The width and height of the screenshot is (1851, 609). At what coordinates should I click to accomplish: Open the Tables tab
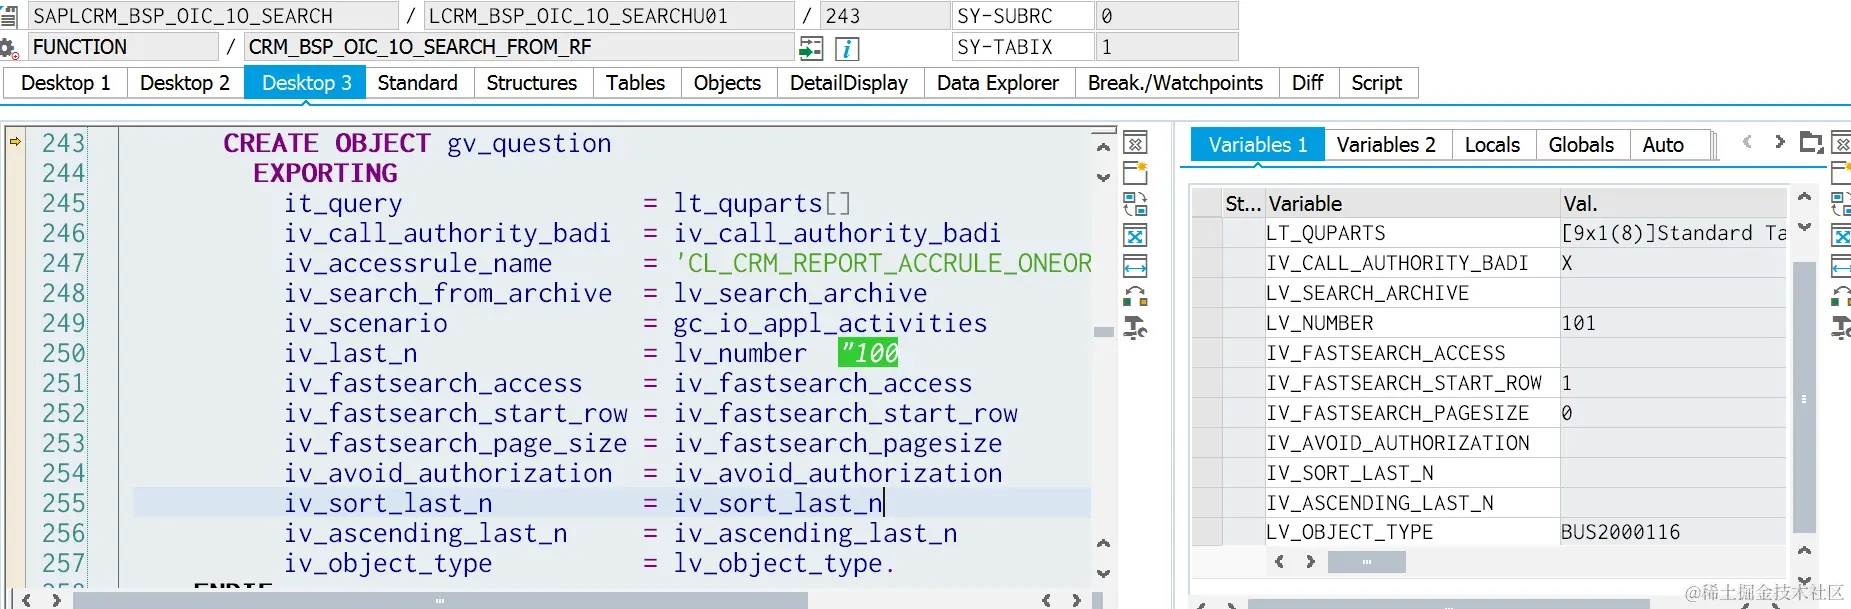(636, 83)
